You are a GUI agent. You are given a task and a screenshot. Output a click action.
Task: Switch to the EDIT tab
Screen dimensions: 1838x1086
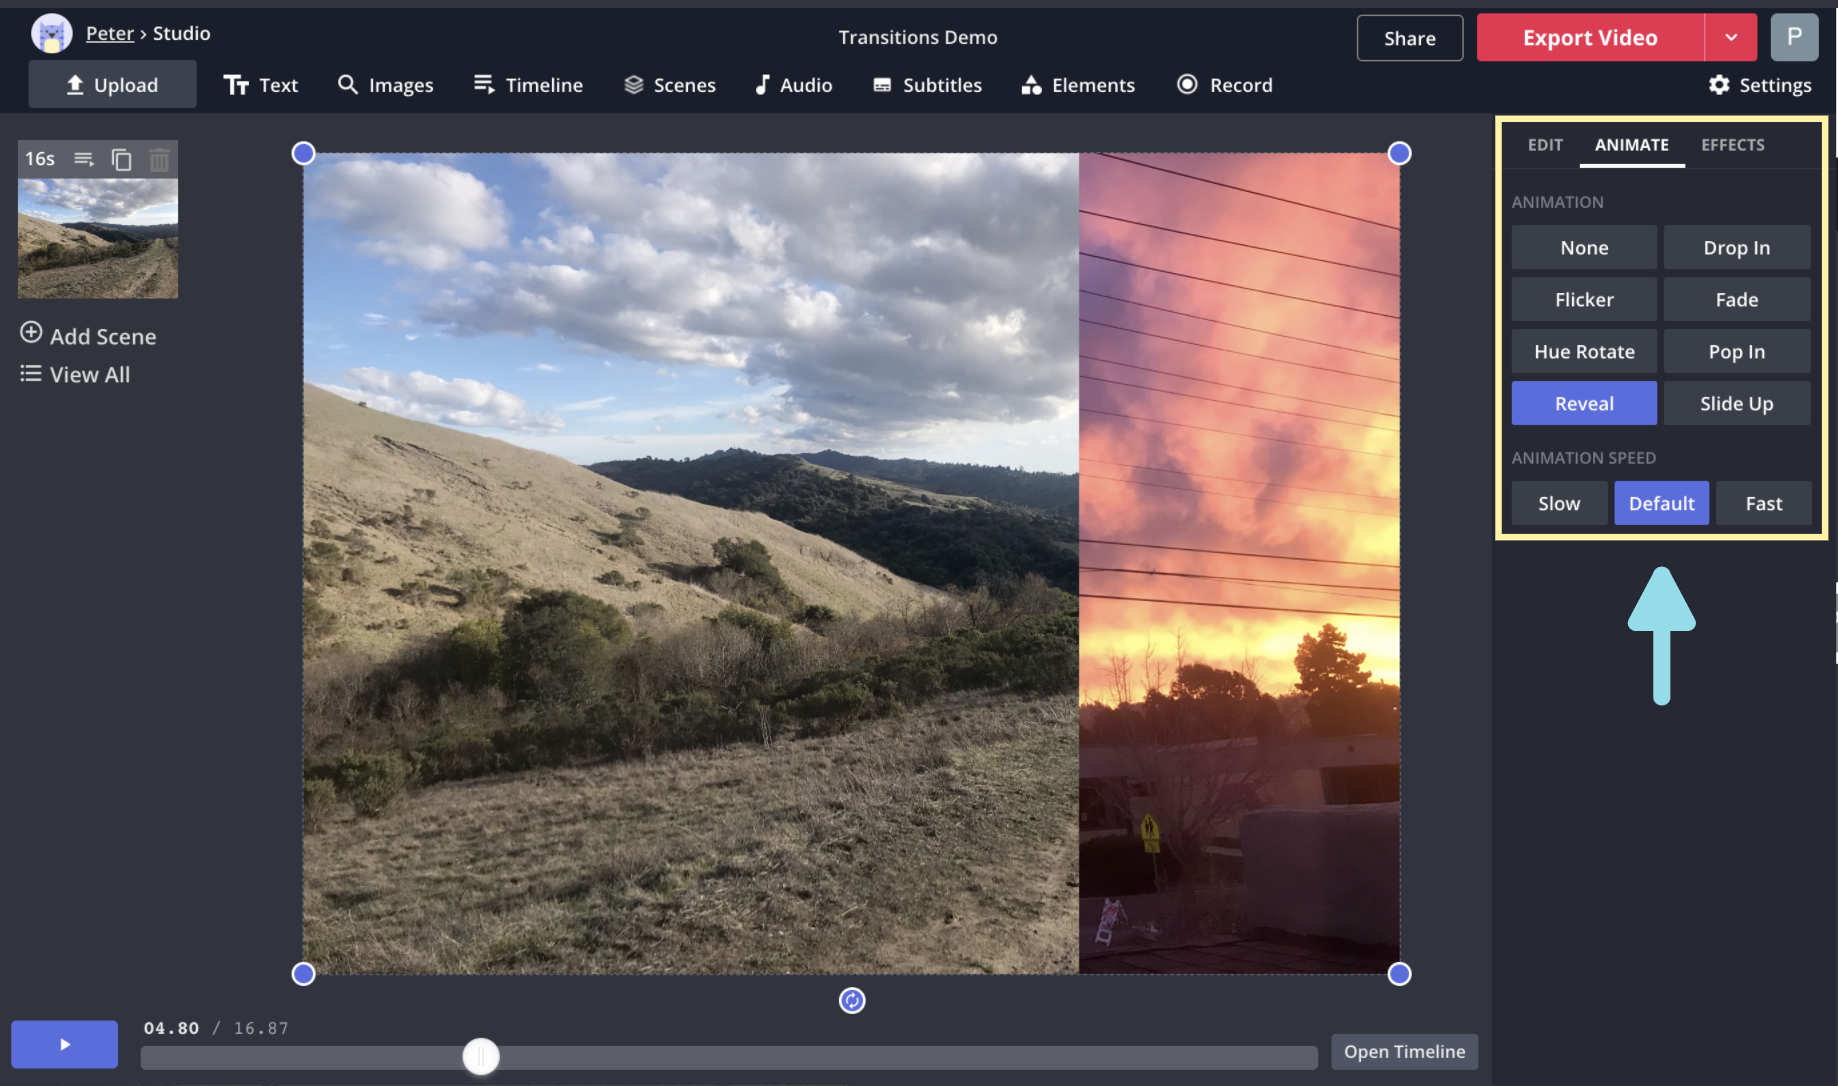[x=1544, y=145]
